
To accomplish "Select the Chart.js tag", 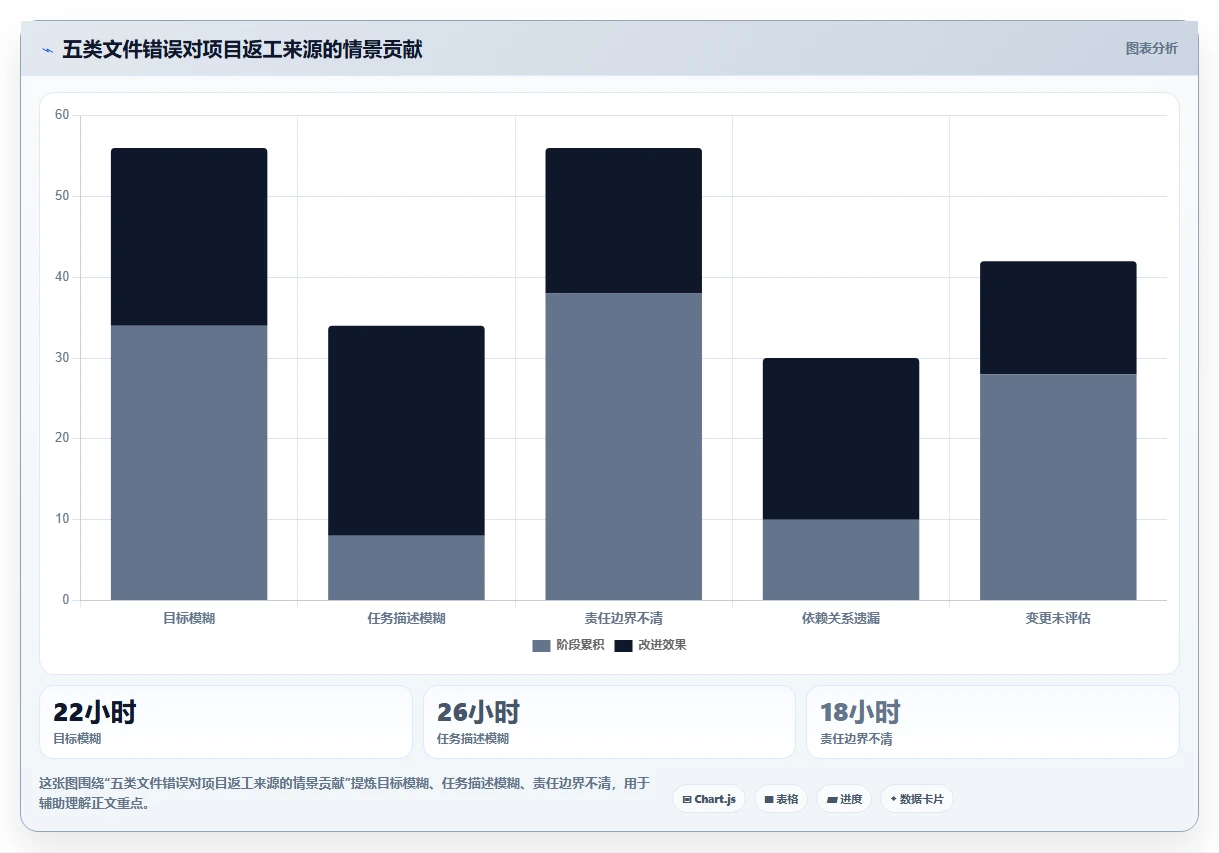I will 709,799.
